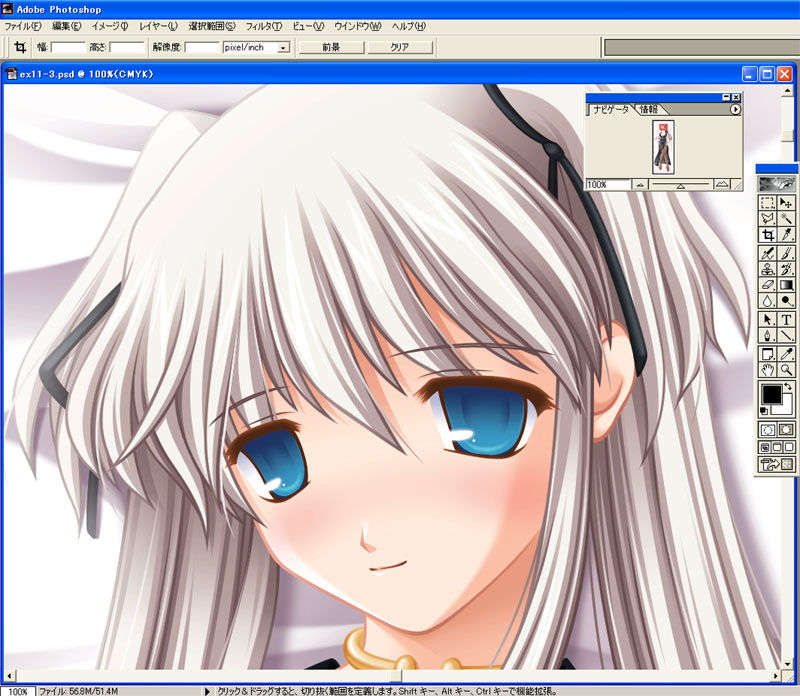Switch to the ナビゲータ tab

(x=611, y=109)
